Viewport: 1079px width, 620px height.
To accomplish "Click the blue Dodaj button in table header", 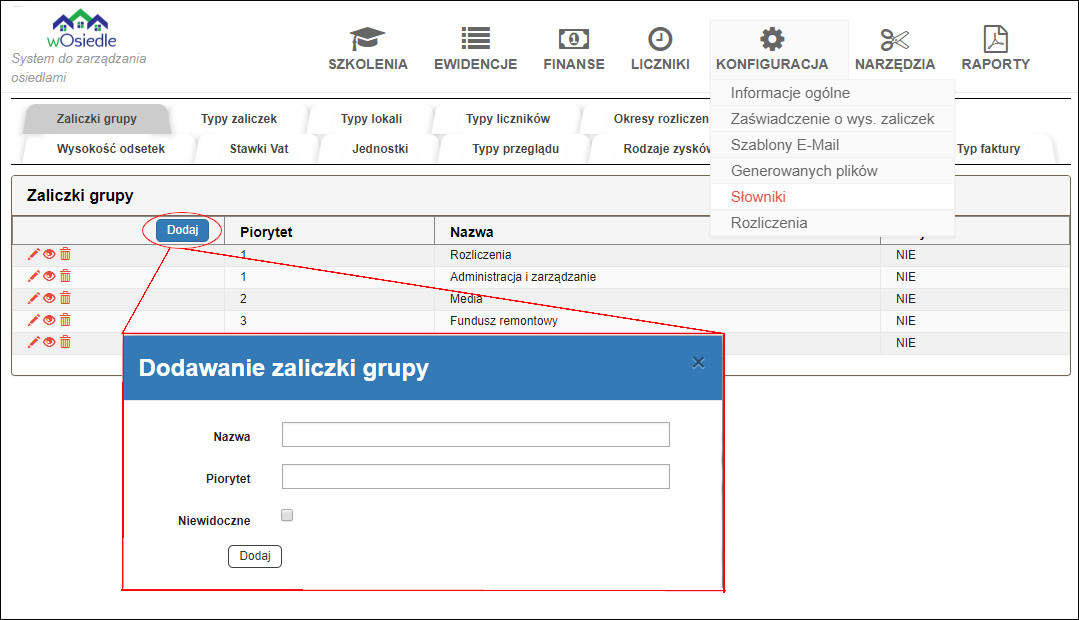I will pyautogui.click(x=182, y=230).
